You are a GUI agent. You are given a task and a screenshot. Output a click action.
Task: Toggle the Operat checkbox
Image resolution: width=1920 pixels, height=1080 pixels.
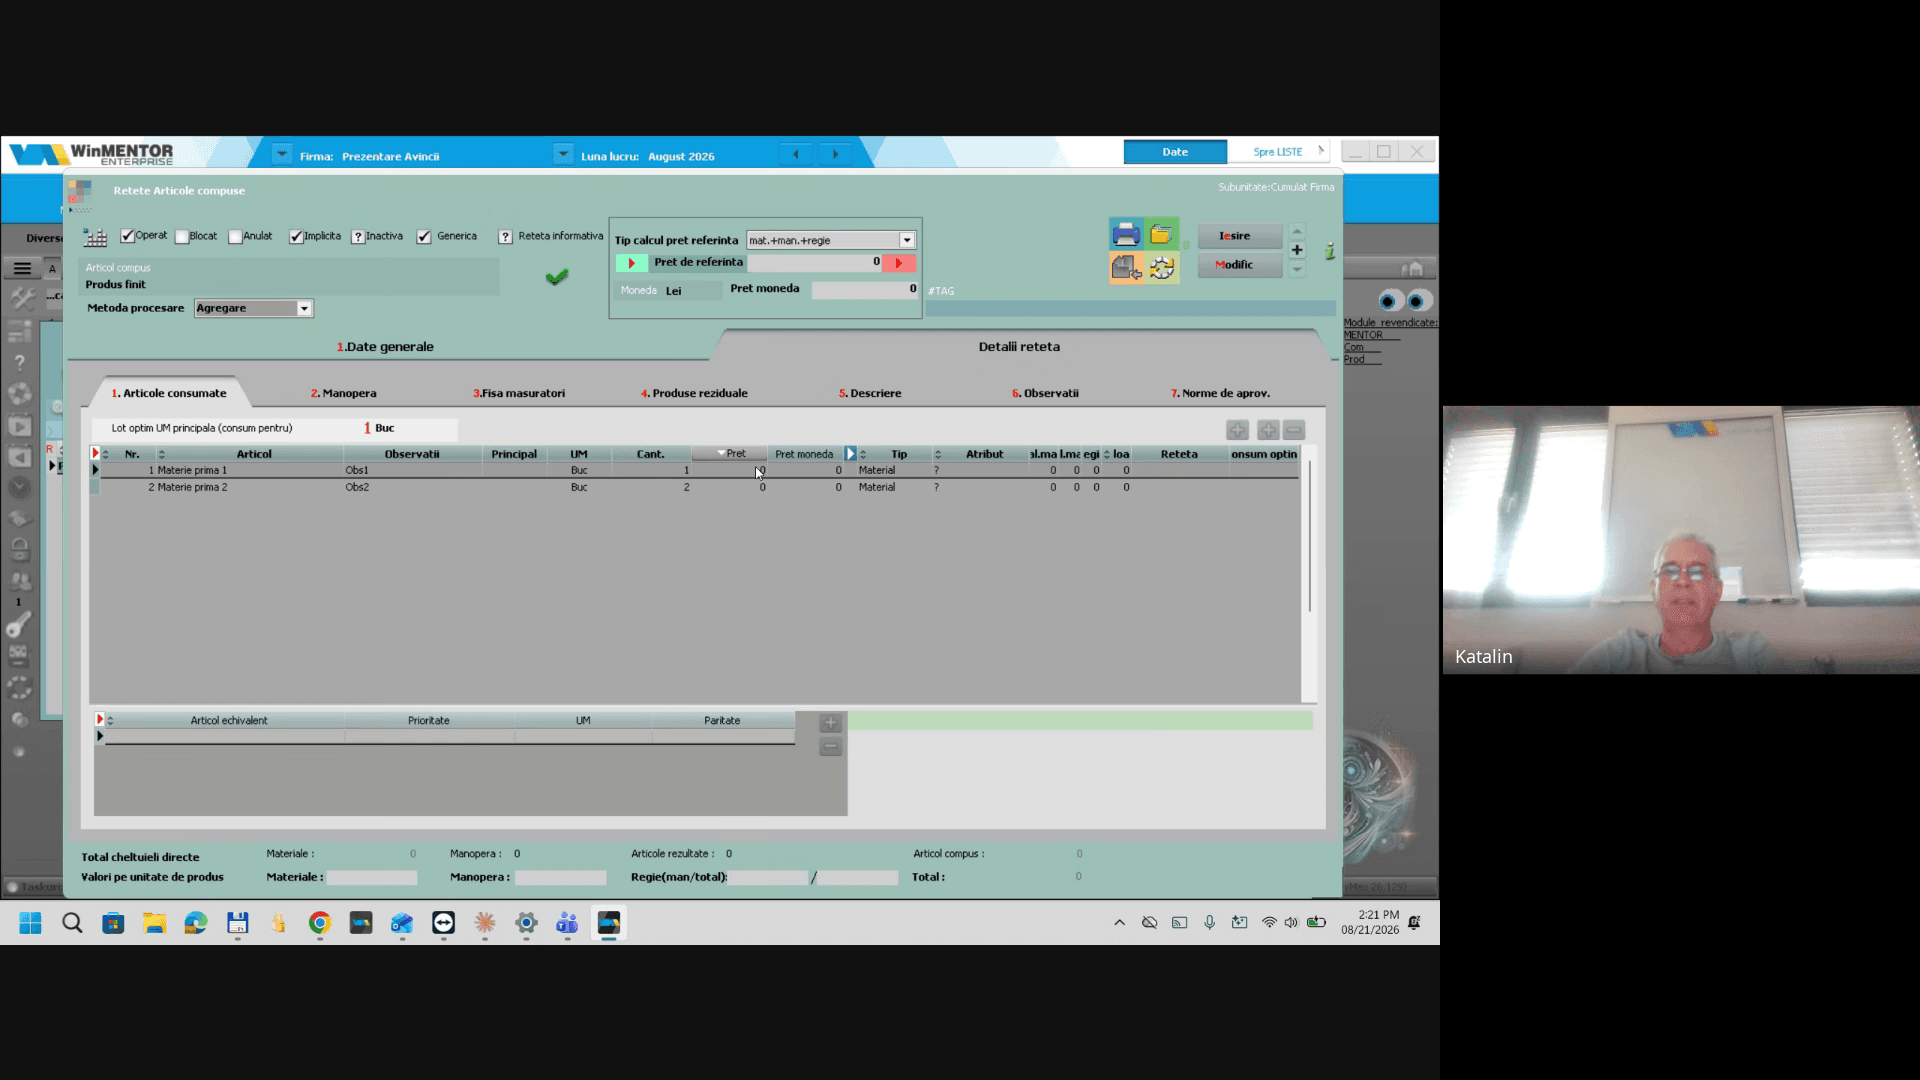pos(127,237)
